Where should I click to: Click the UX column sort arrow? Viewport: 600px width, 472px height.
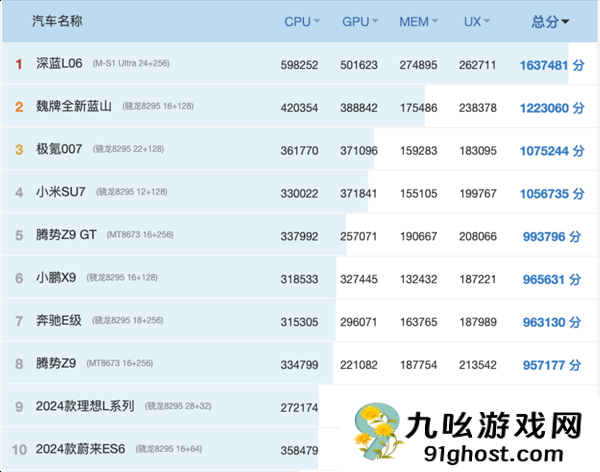pos(489,21)
